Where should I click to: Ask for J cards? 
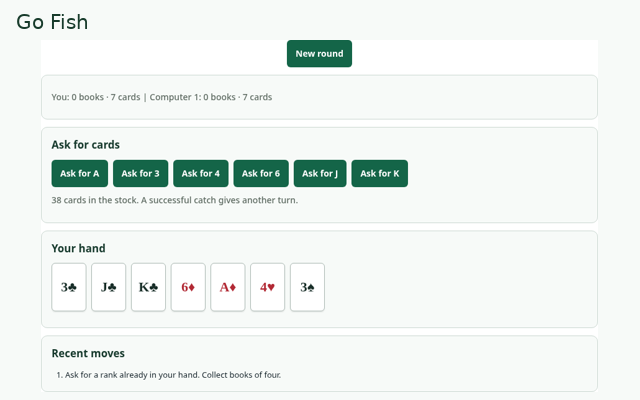point(320,173)
